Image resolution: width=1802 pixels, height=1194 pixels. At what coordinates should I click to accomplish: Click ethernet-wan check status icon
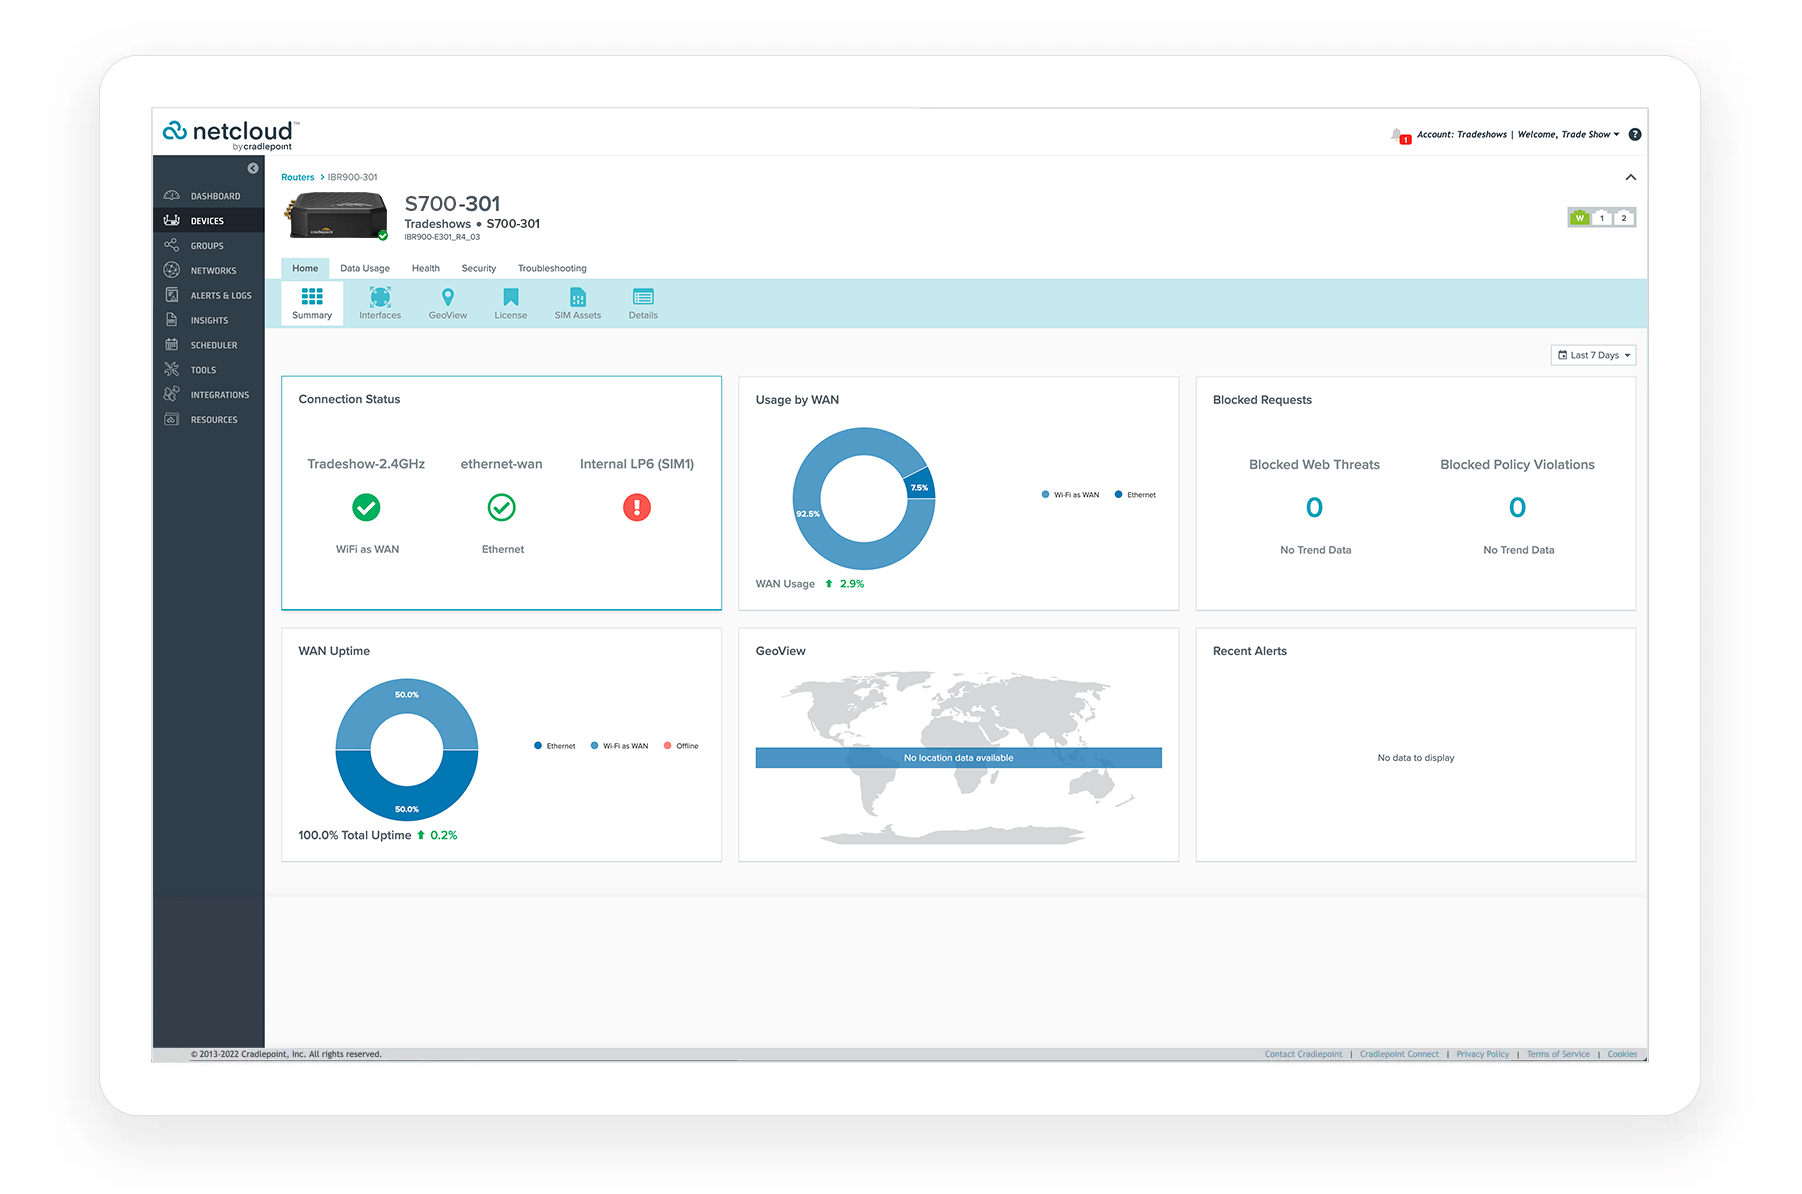502,508
